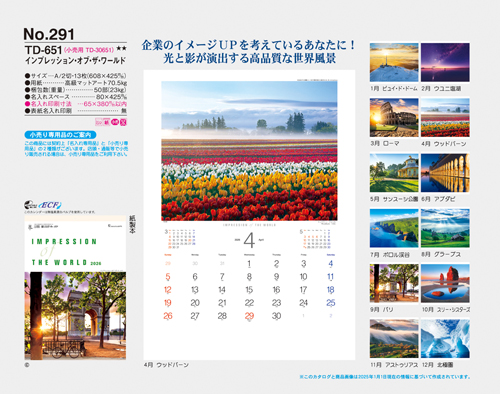Click the June Abu Dhabi thumbnail
Viewport: 500px width, 394px height.
point(445,173)
